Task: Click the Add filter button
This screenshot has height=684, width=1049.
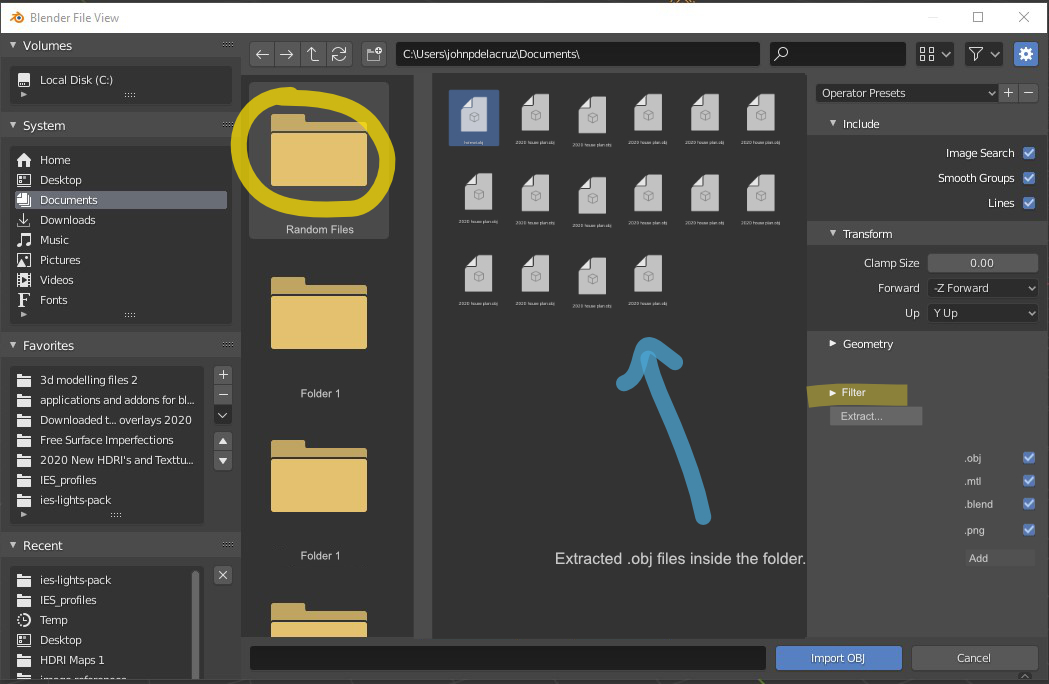Action: (x=1000, y=558)
